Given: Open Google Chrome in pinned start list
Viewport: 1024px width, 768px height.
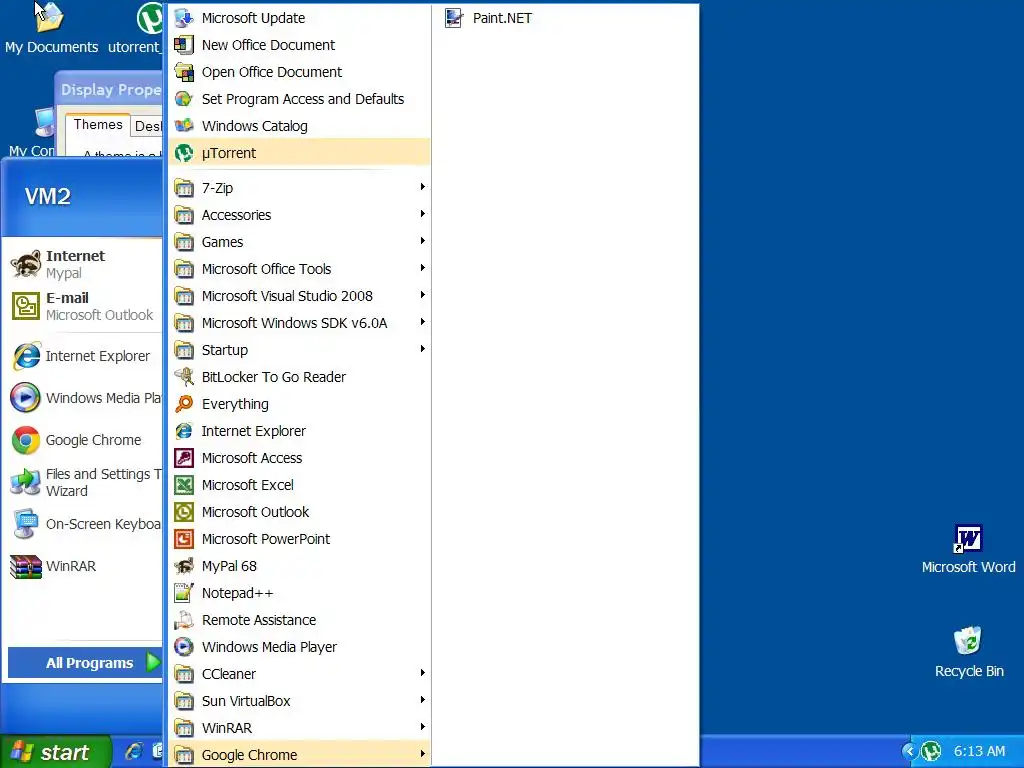Looking at the screenshot, I should (84, 440).
